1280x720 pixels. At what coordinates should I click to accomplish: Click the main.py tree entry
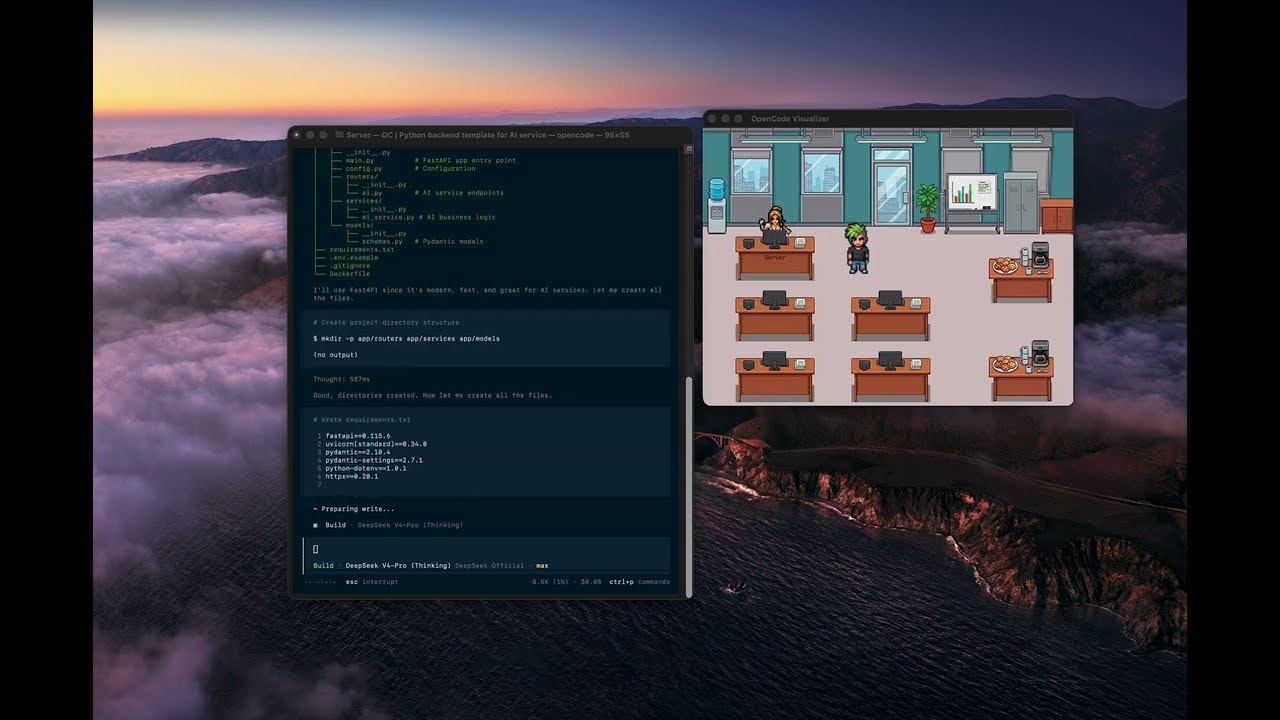click(360, 160)
